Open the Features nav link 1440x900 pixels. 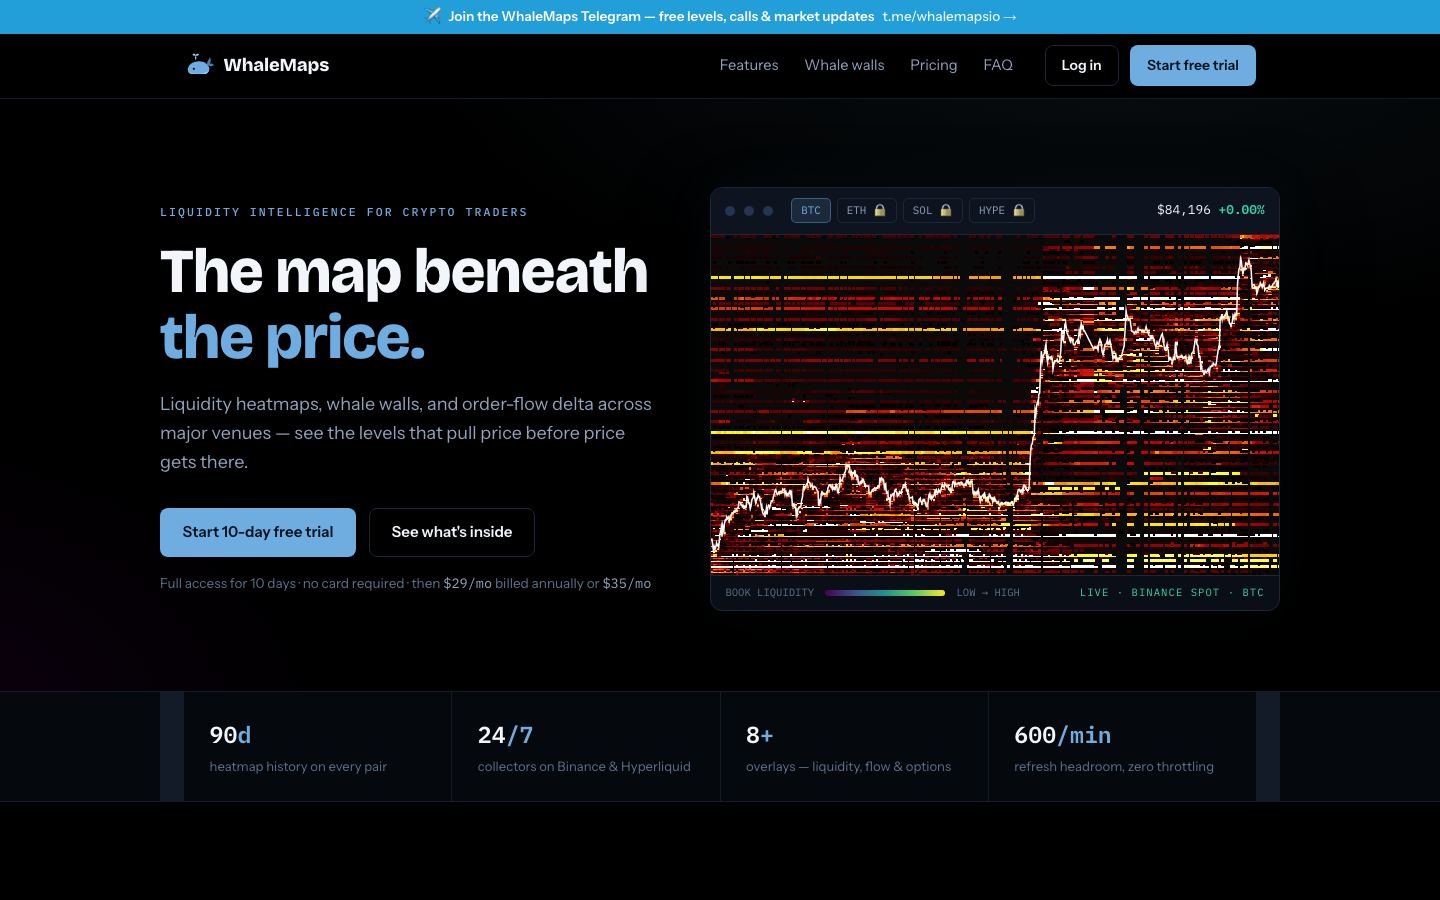pos(749,65)
